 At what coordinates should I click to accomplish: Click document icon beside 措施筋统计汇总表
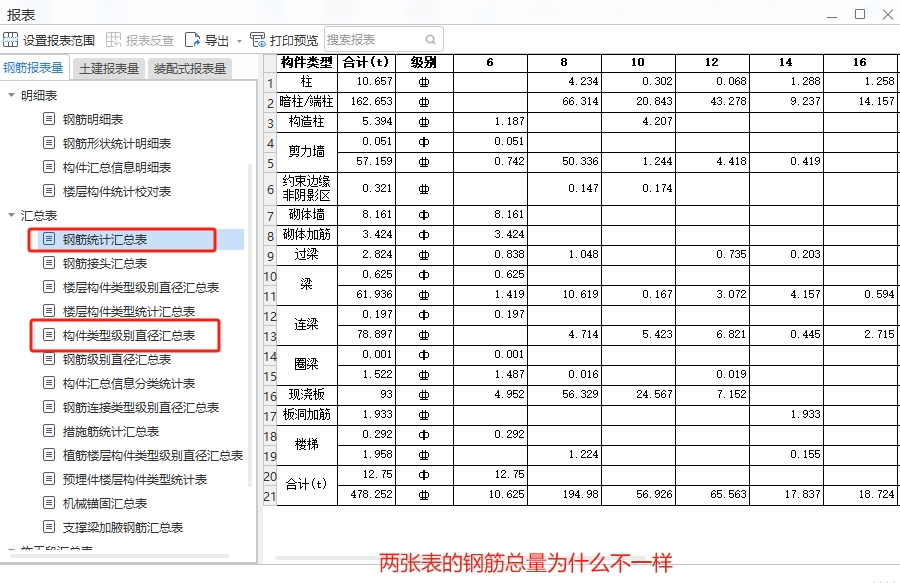click(x=49, y=431)
